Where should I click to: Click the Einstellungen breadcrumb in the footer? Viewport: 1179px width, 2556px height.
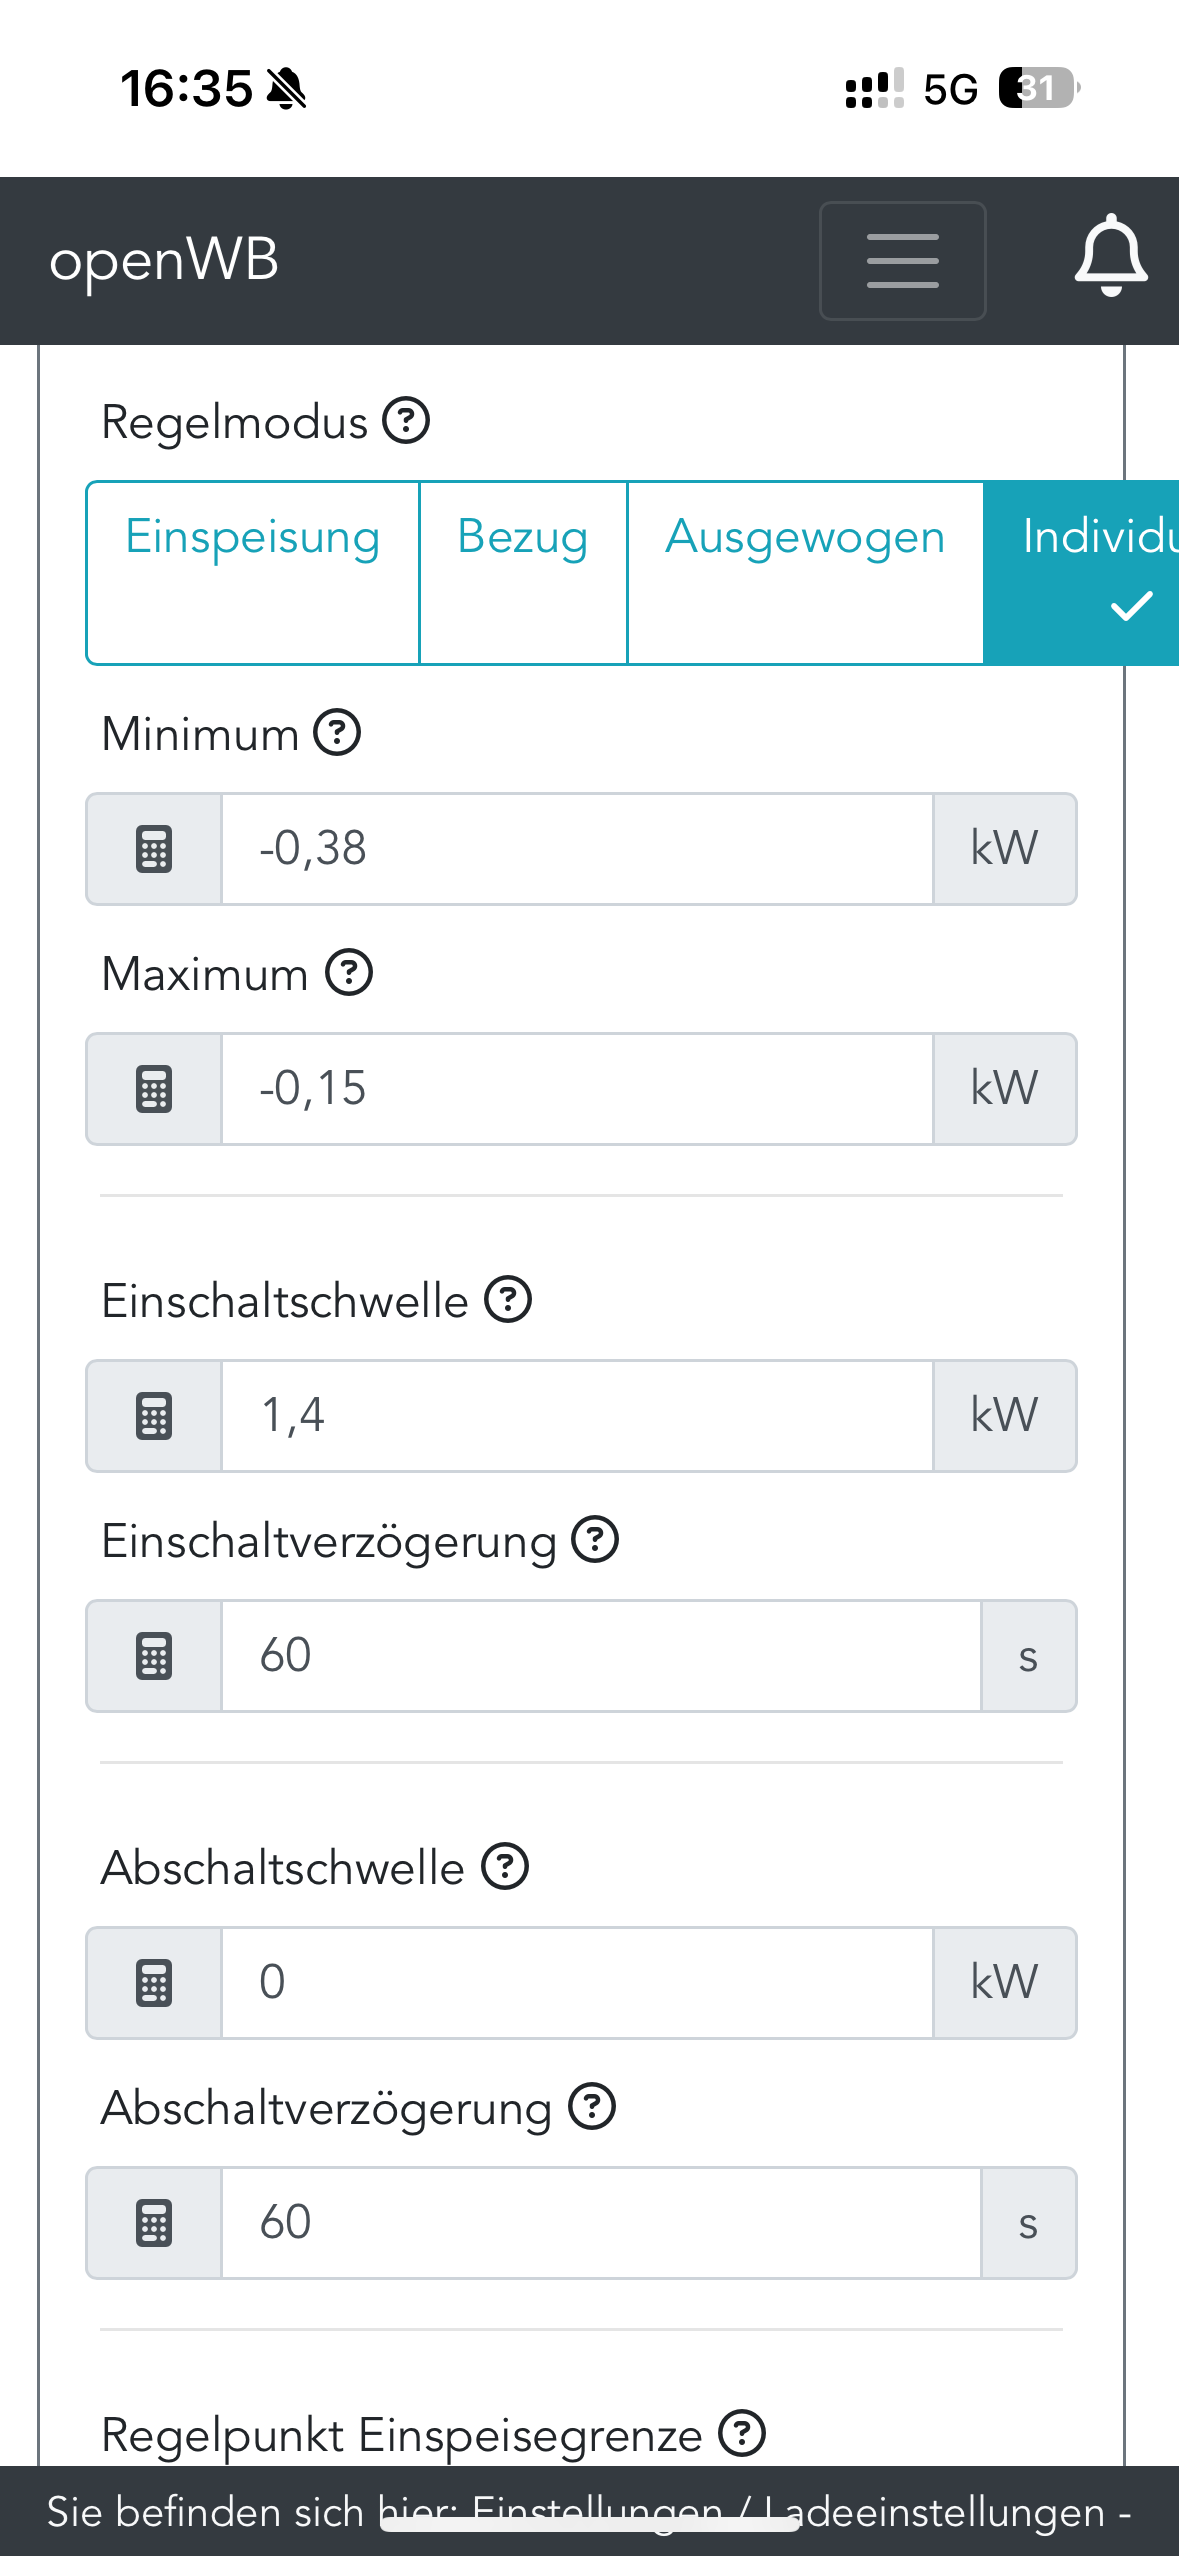(596, 2512)
